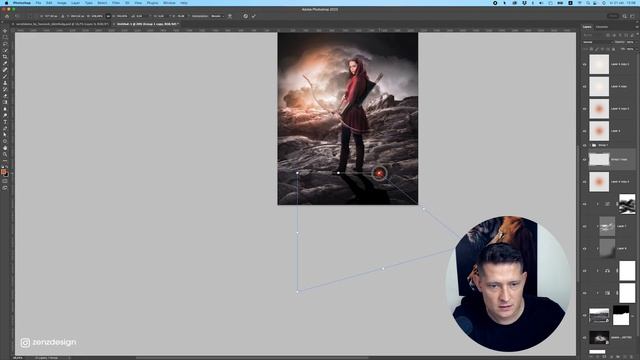Select the Clone Stamp tool
This screenshot has width=640, height=360.
coord(5,83)
